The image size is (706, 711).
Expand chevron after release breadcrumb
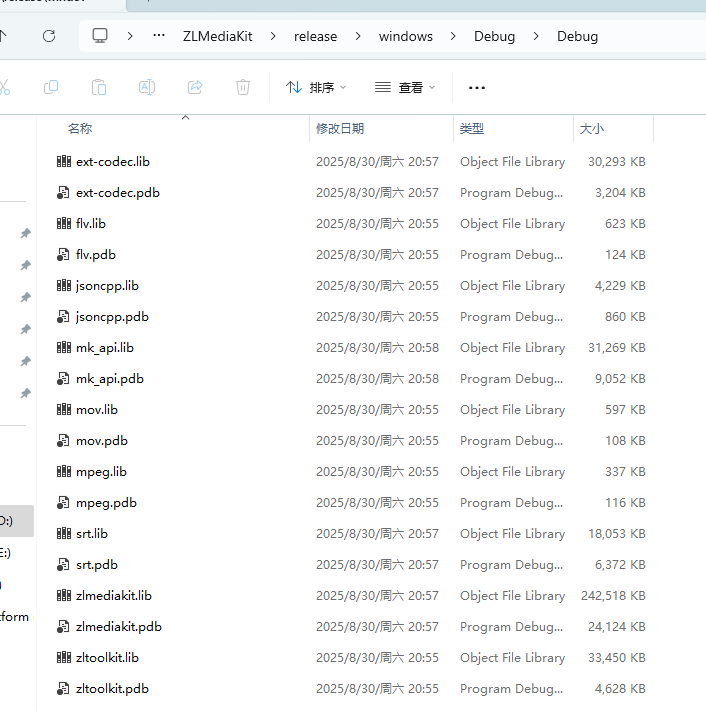pyautogui.click(x=358, y=36)
